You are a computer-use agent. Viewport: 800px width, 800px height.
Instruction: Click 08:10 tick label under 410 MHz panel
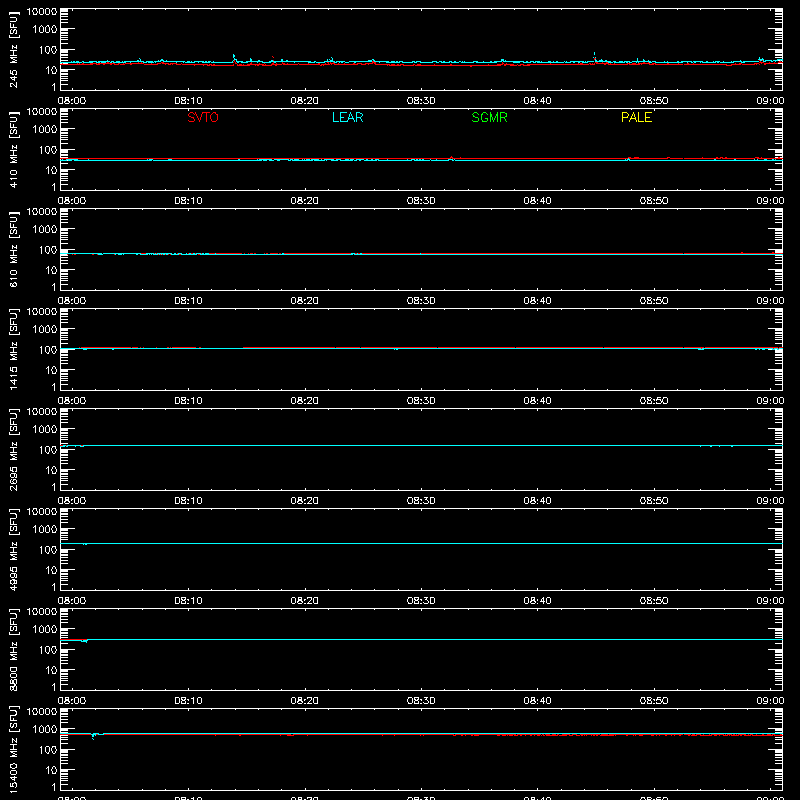coord(188,201)
